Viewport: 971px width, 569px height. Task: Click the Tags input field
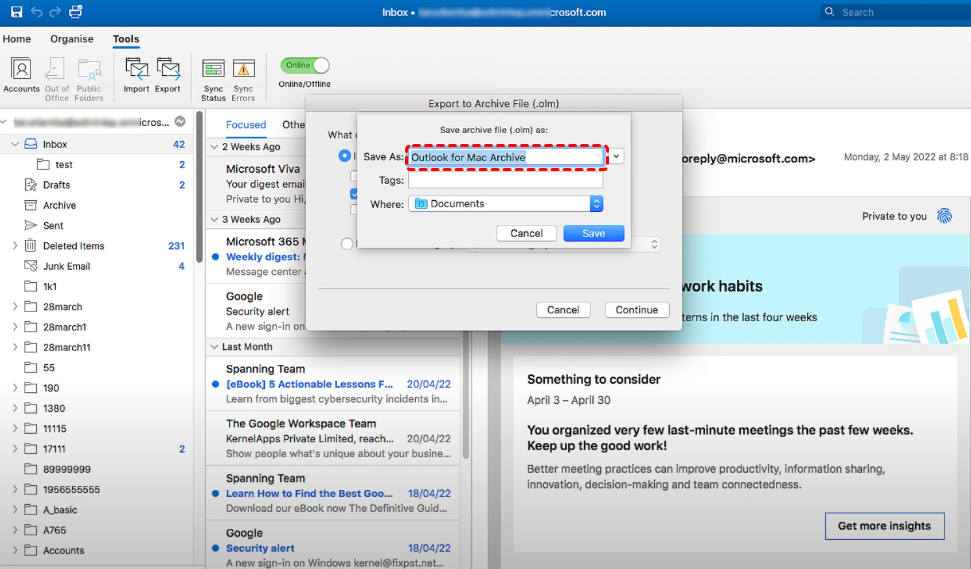coord(505,180)
